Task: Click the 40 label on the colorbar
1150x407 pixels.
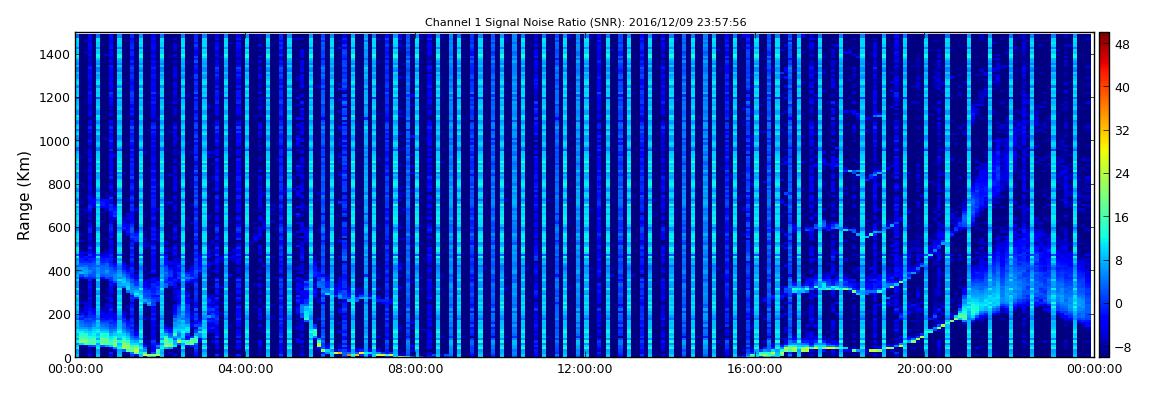Action: point(1122,87)
